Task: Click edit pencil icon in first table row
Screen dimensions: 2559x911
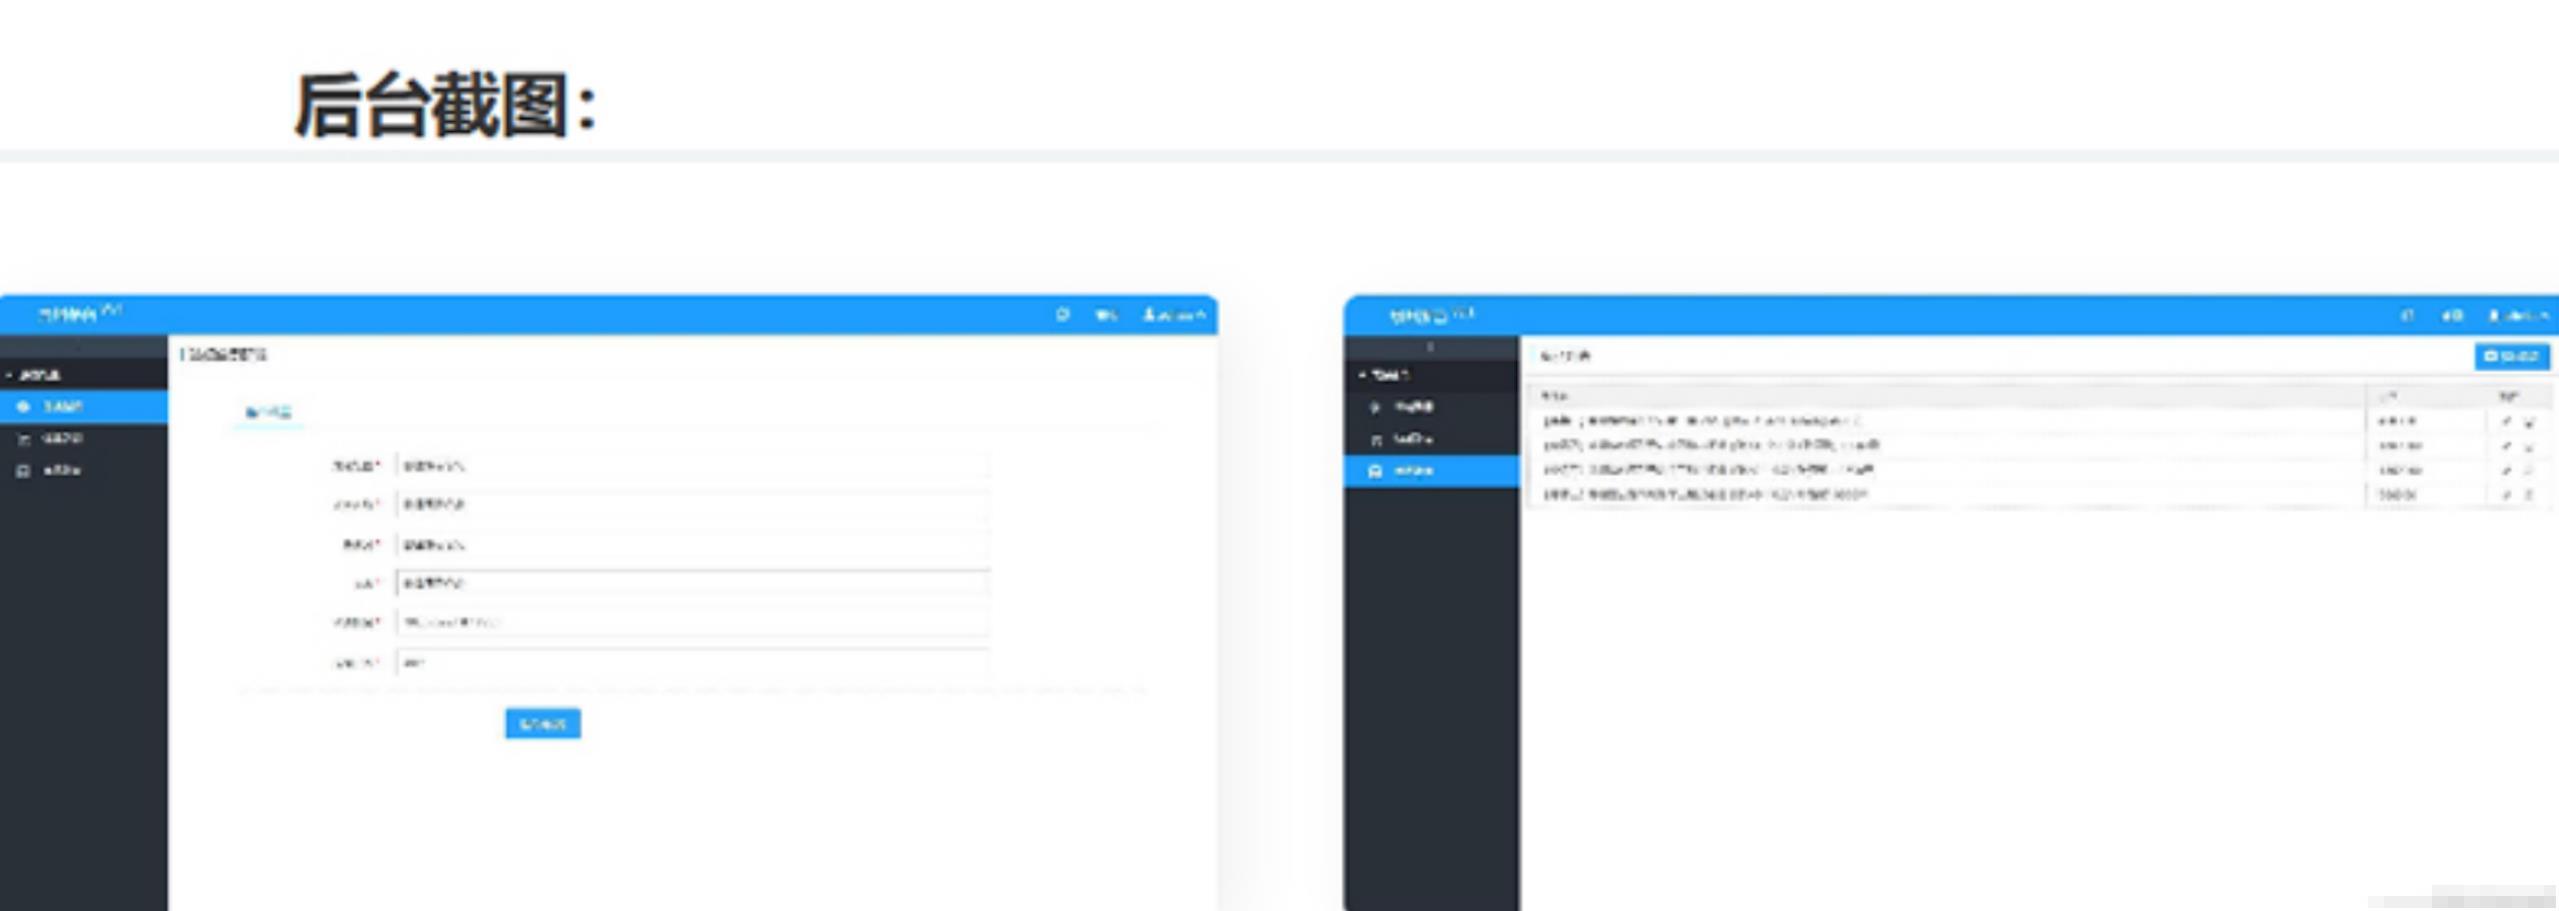Action: (2506, 422)
